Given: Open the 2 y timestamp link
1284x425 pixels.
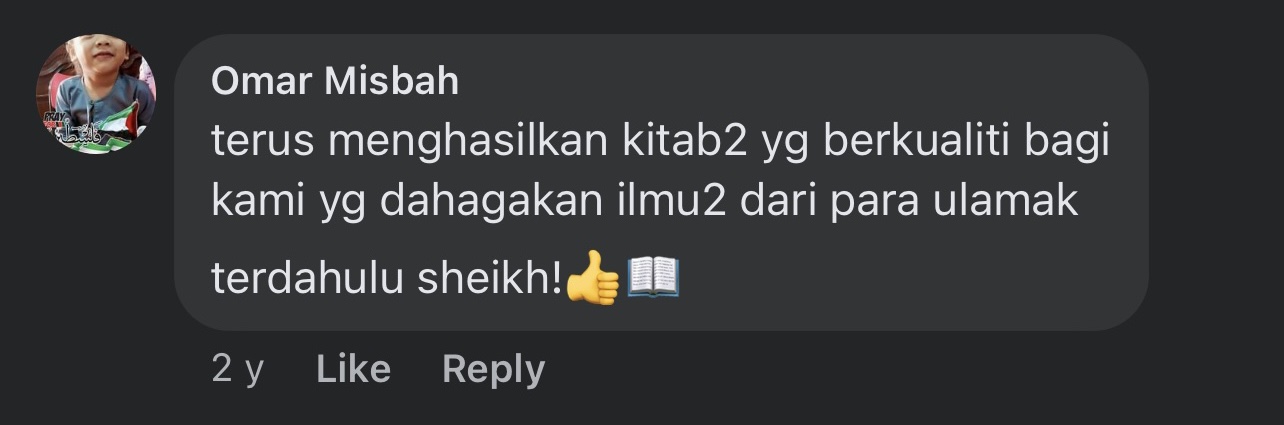Looking at the screenshot, I should (x=238, y=369).
